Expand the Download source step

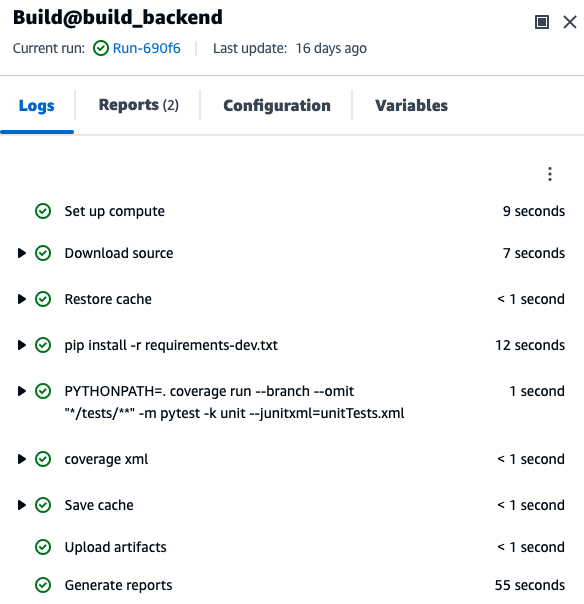22,253
